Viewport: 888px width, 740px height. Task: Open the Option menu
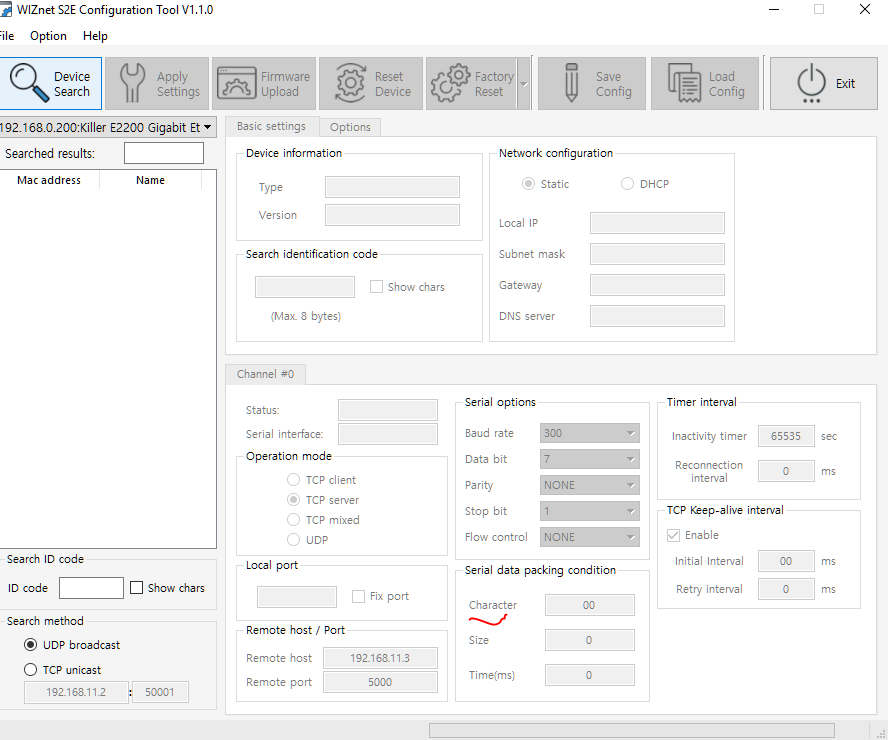coord(48,36)
